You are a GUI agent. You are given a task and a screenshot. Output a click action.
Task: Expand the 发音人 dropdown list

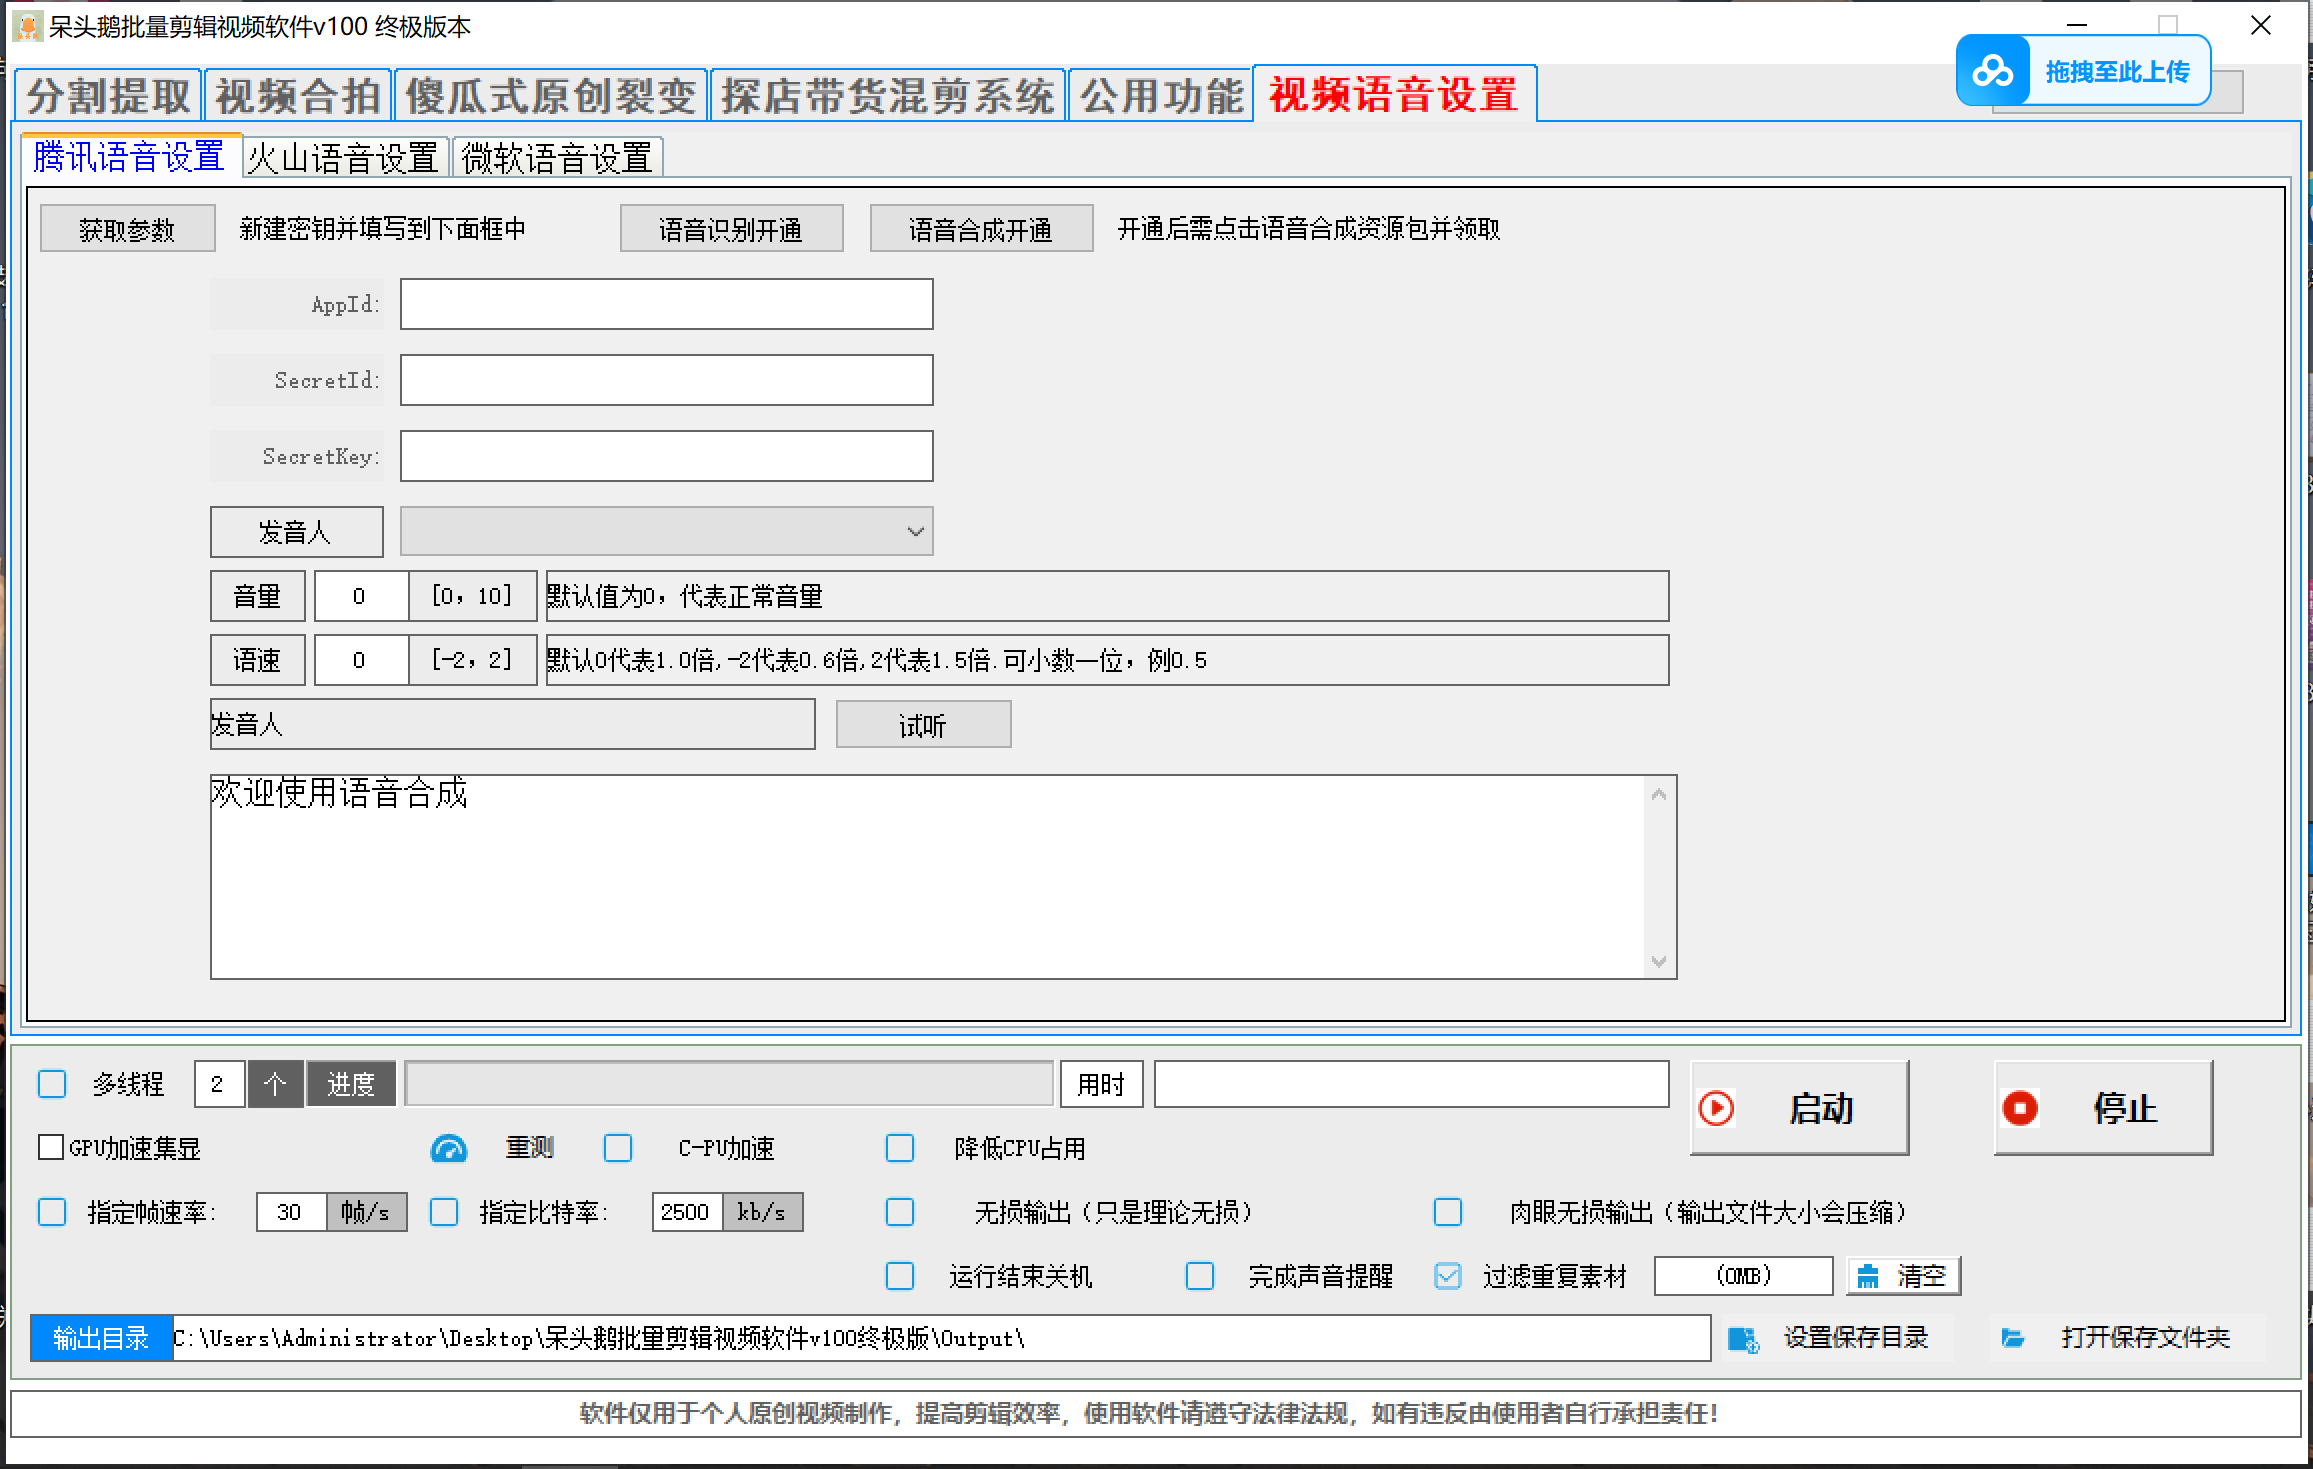point(915,531)
